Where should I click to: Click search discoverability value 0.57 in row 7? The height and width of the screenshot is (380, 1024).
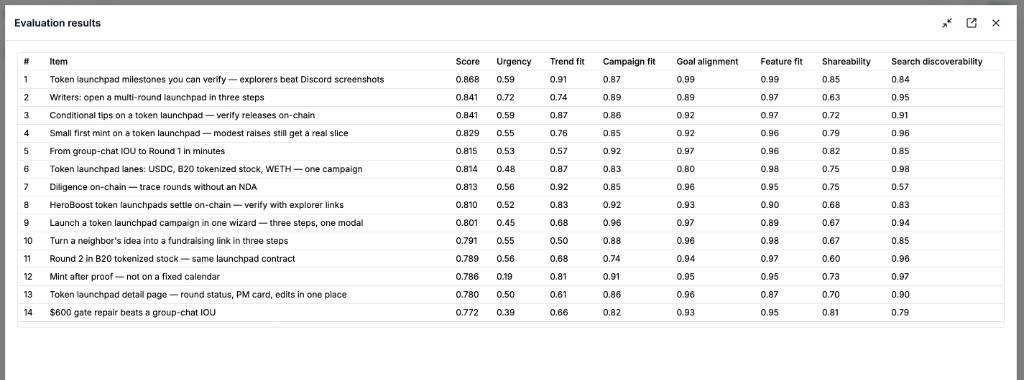pyautogui.click(x=900, y=187)
